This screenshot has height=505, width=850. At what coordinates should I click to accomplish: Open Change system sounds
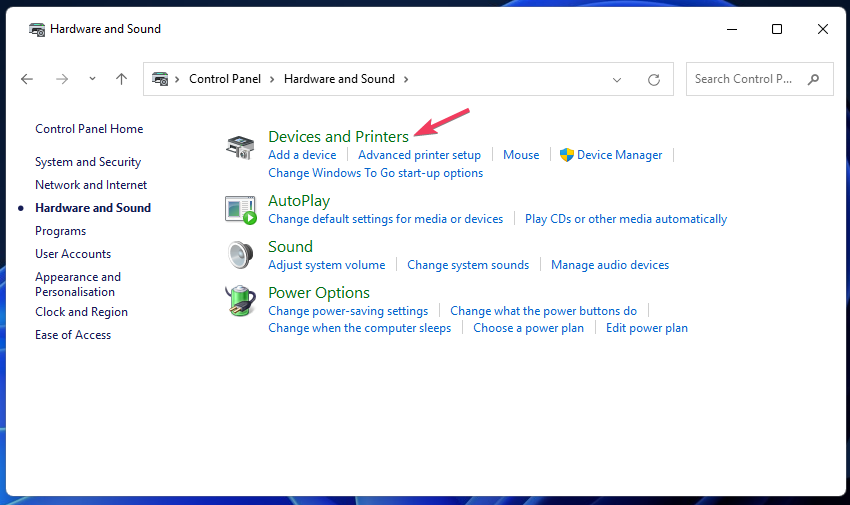pos(468,265)
